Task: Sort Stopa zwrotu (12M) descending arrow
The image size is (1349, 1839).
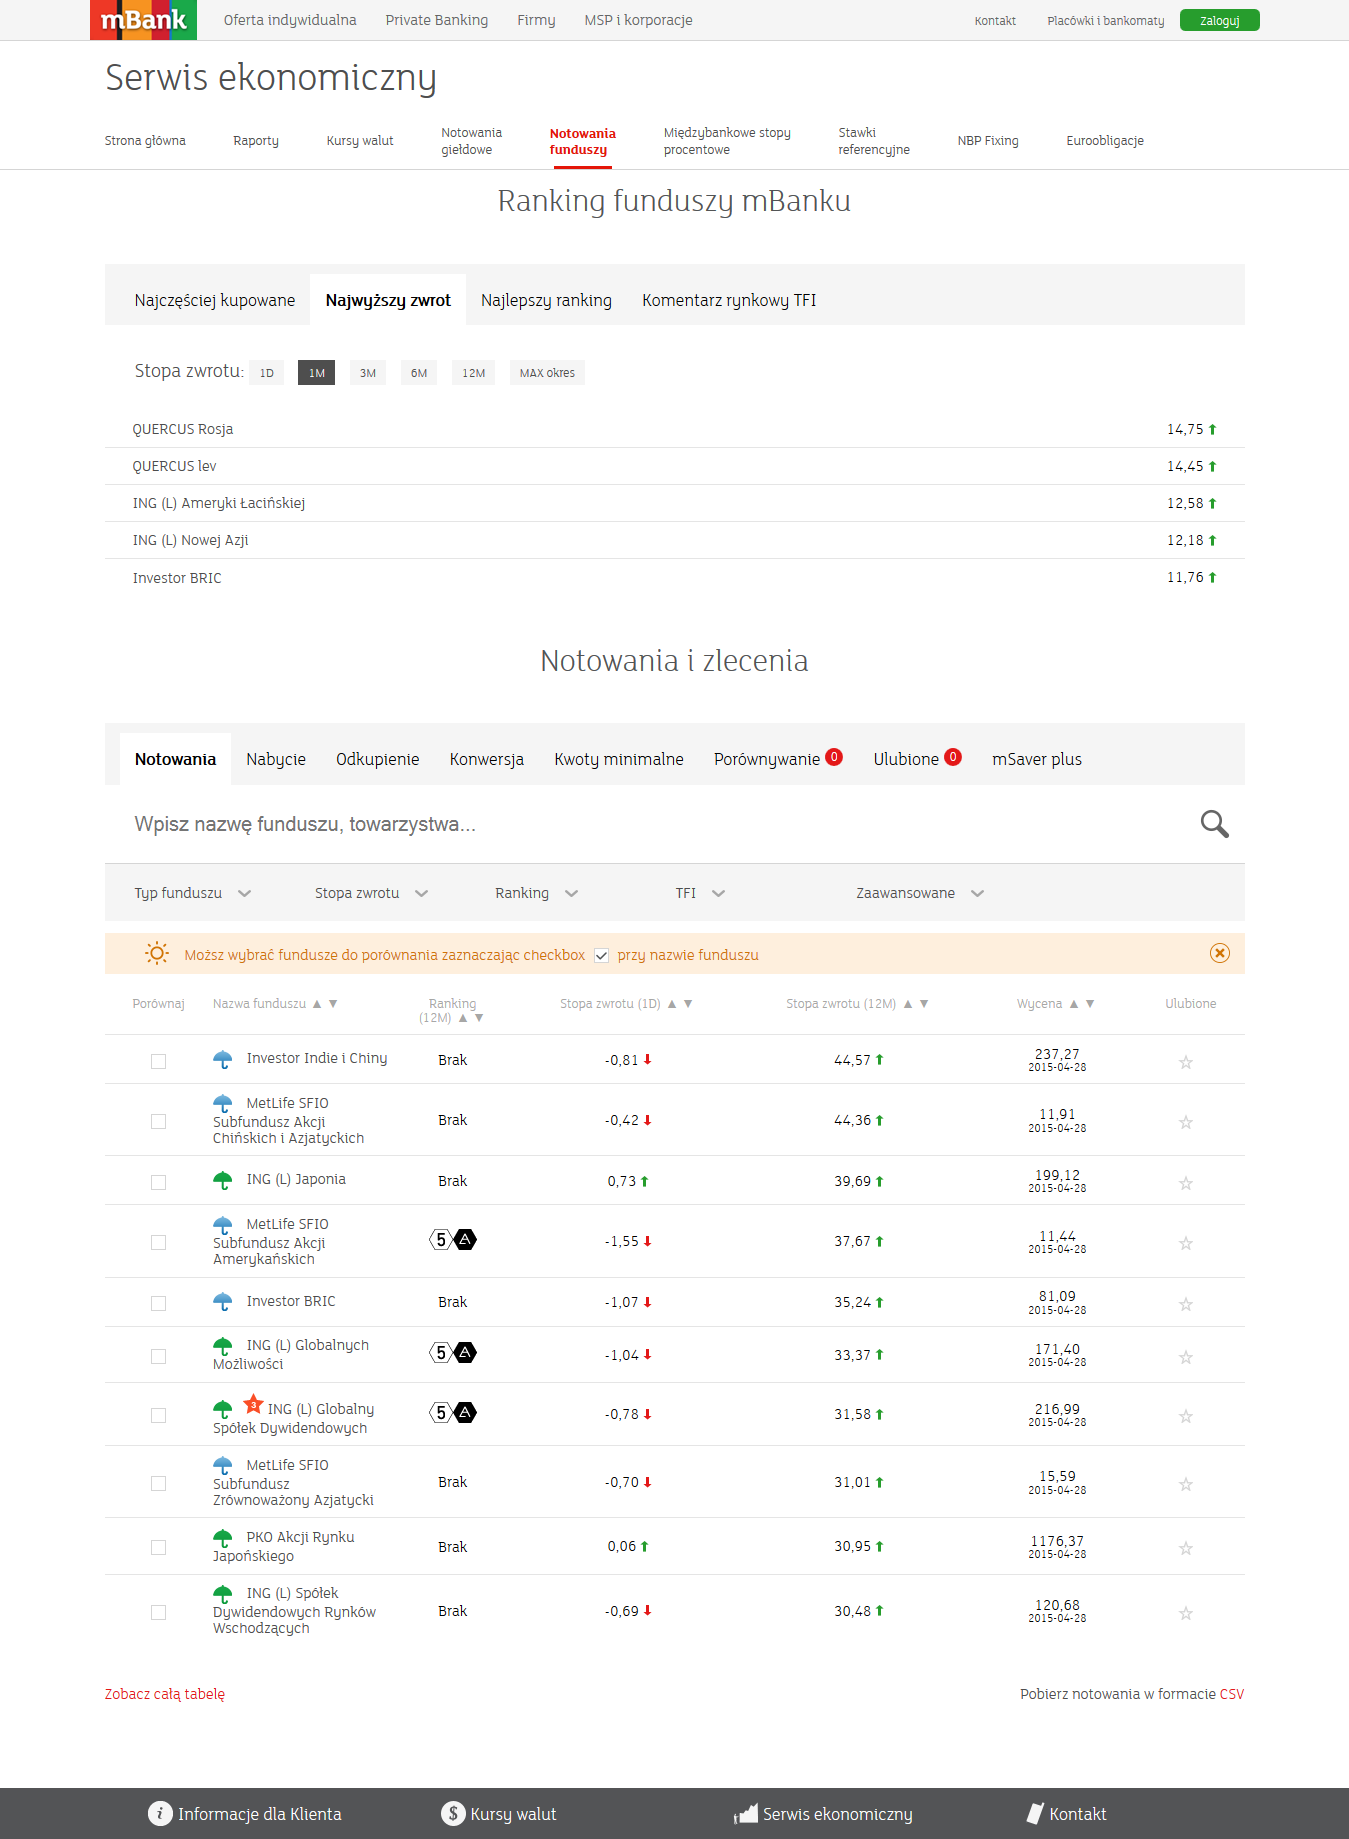Action: (924, 1004)
